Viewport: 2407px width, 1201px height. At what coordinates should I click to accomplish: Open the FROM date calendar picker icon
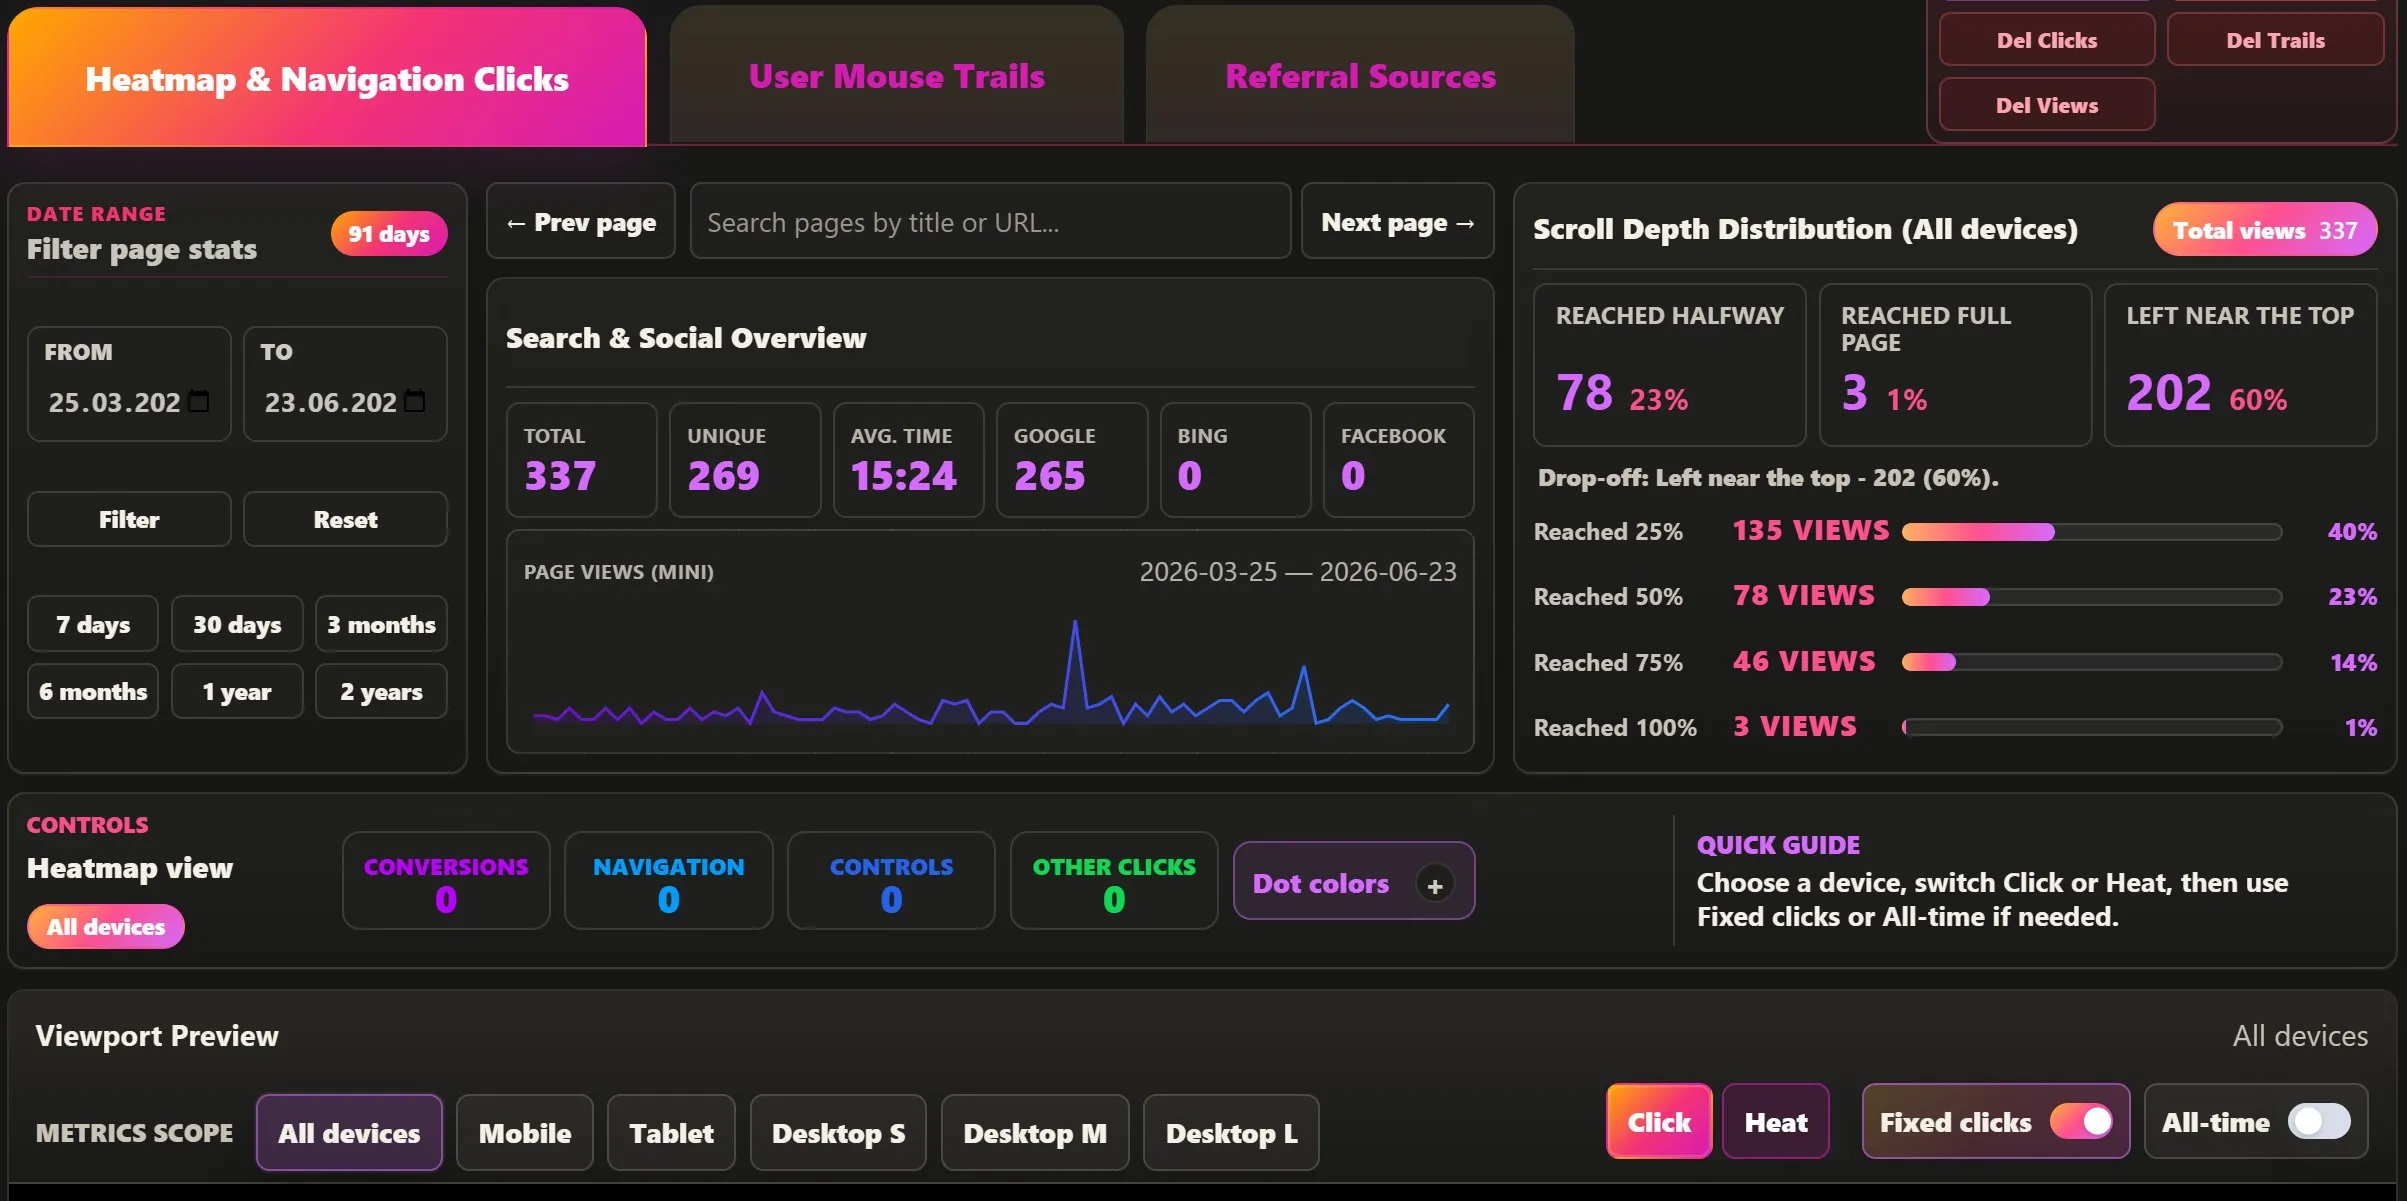pos(199,401)
